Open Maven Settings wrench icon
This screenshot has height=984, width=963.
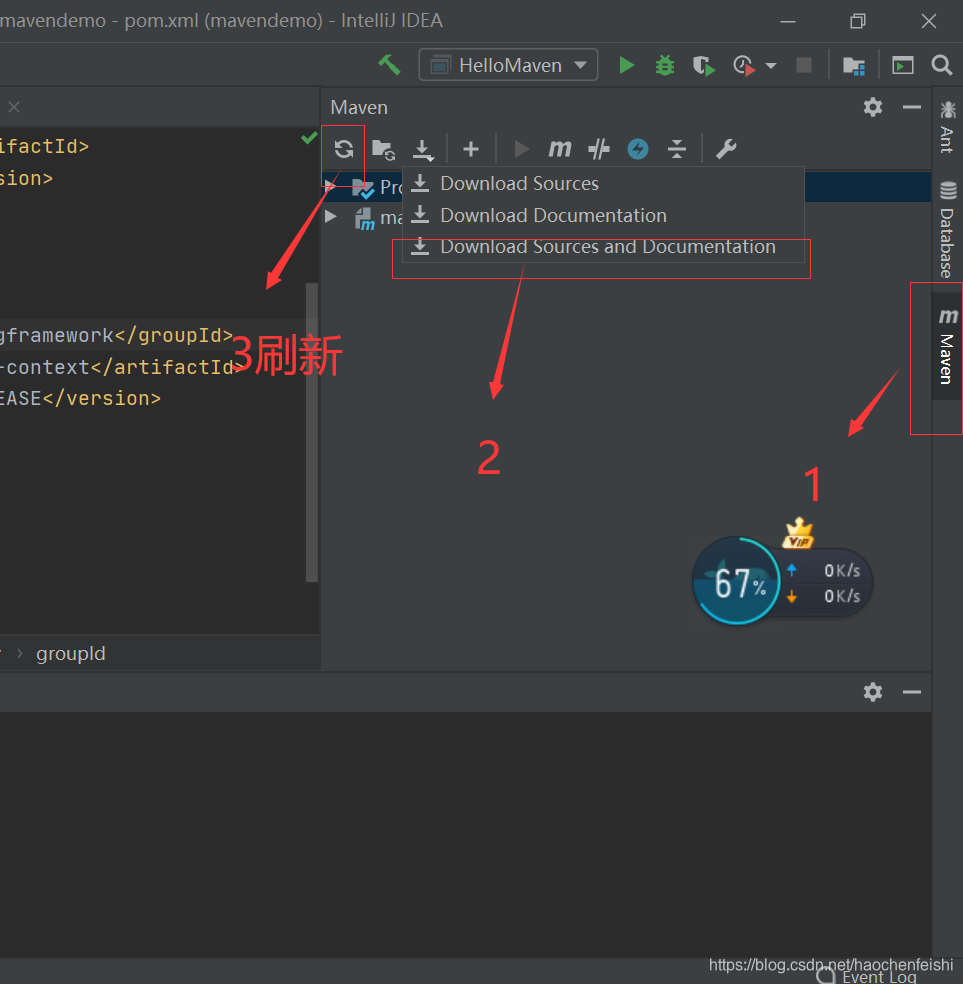(726, 149)
